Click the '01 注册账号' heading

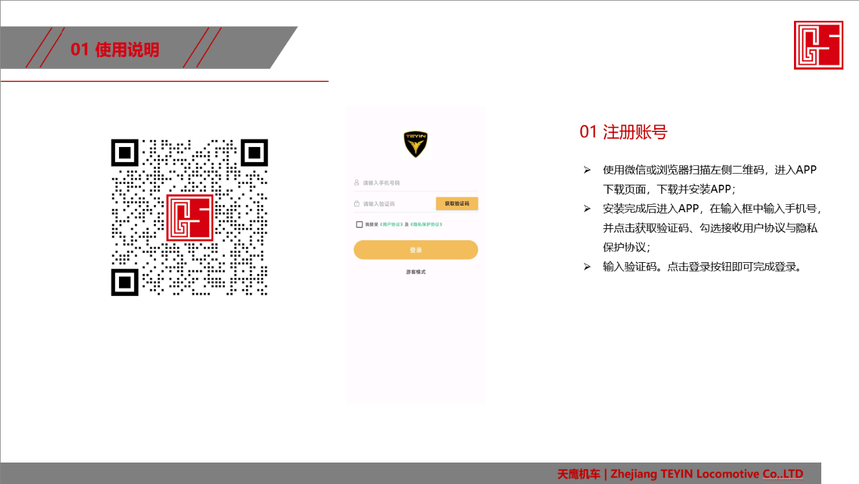pyautogui.click(x=623, y=132)
